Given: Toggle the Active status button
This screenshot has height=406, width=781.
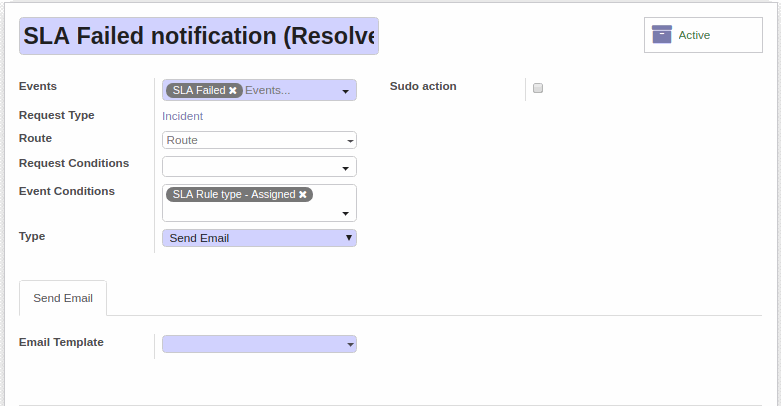Looking at the screenshot, I should click(x=703, y=35).
